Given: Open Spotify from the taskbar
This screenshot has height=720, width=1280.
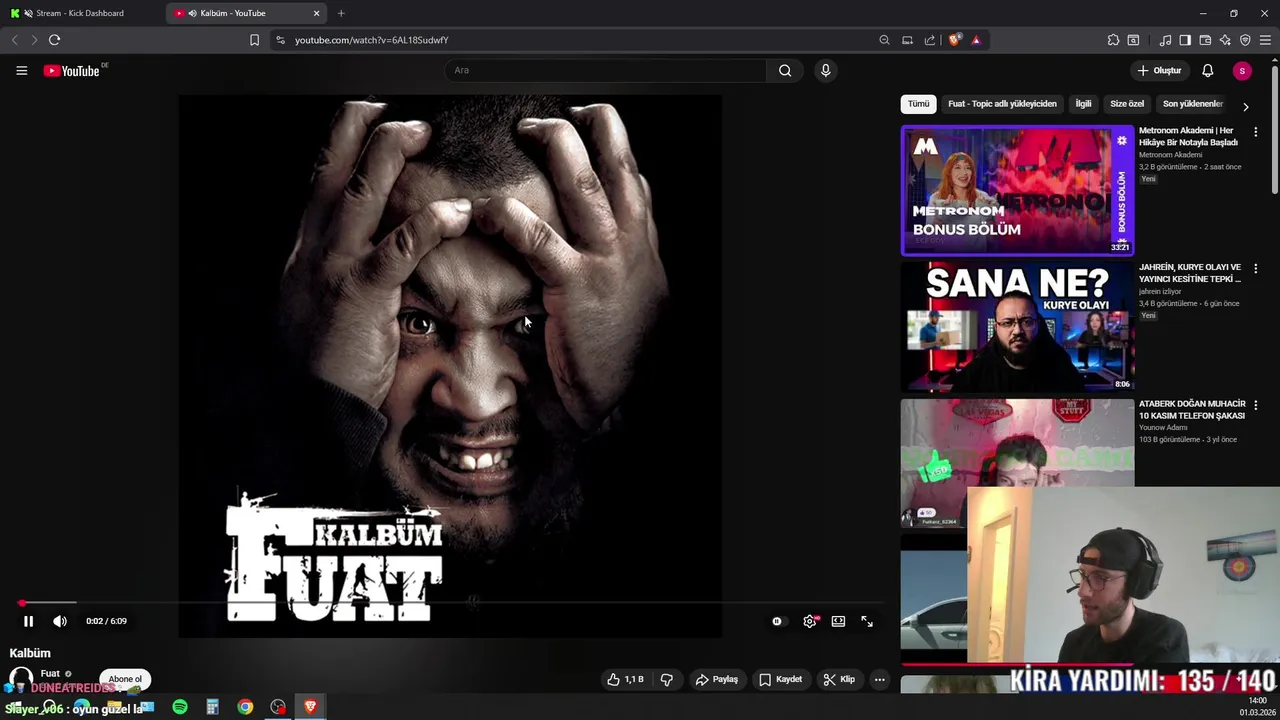Looking at the screenshot, I should (180, 707).
